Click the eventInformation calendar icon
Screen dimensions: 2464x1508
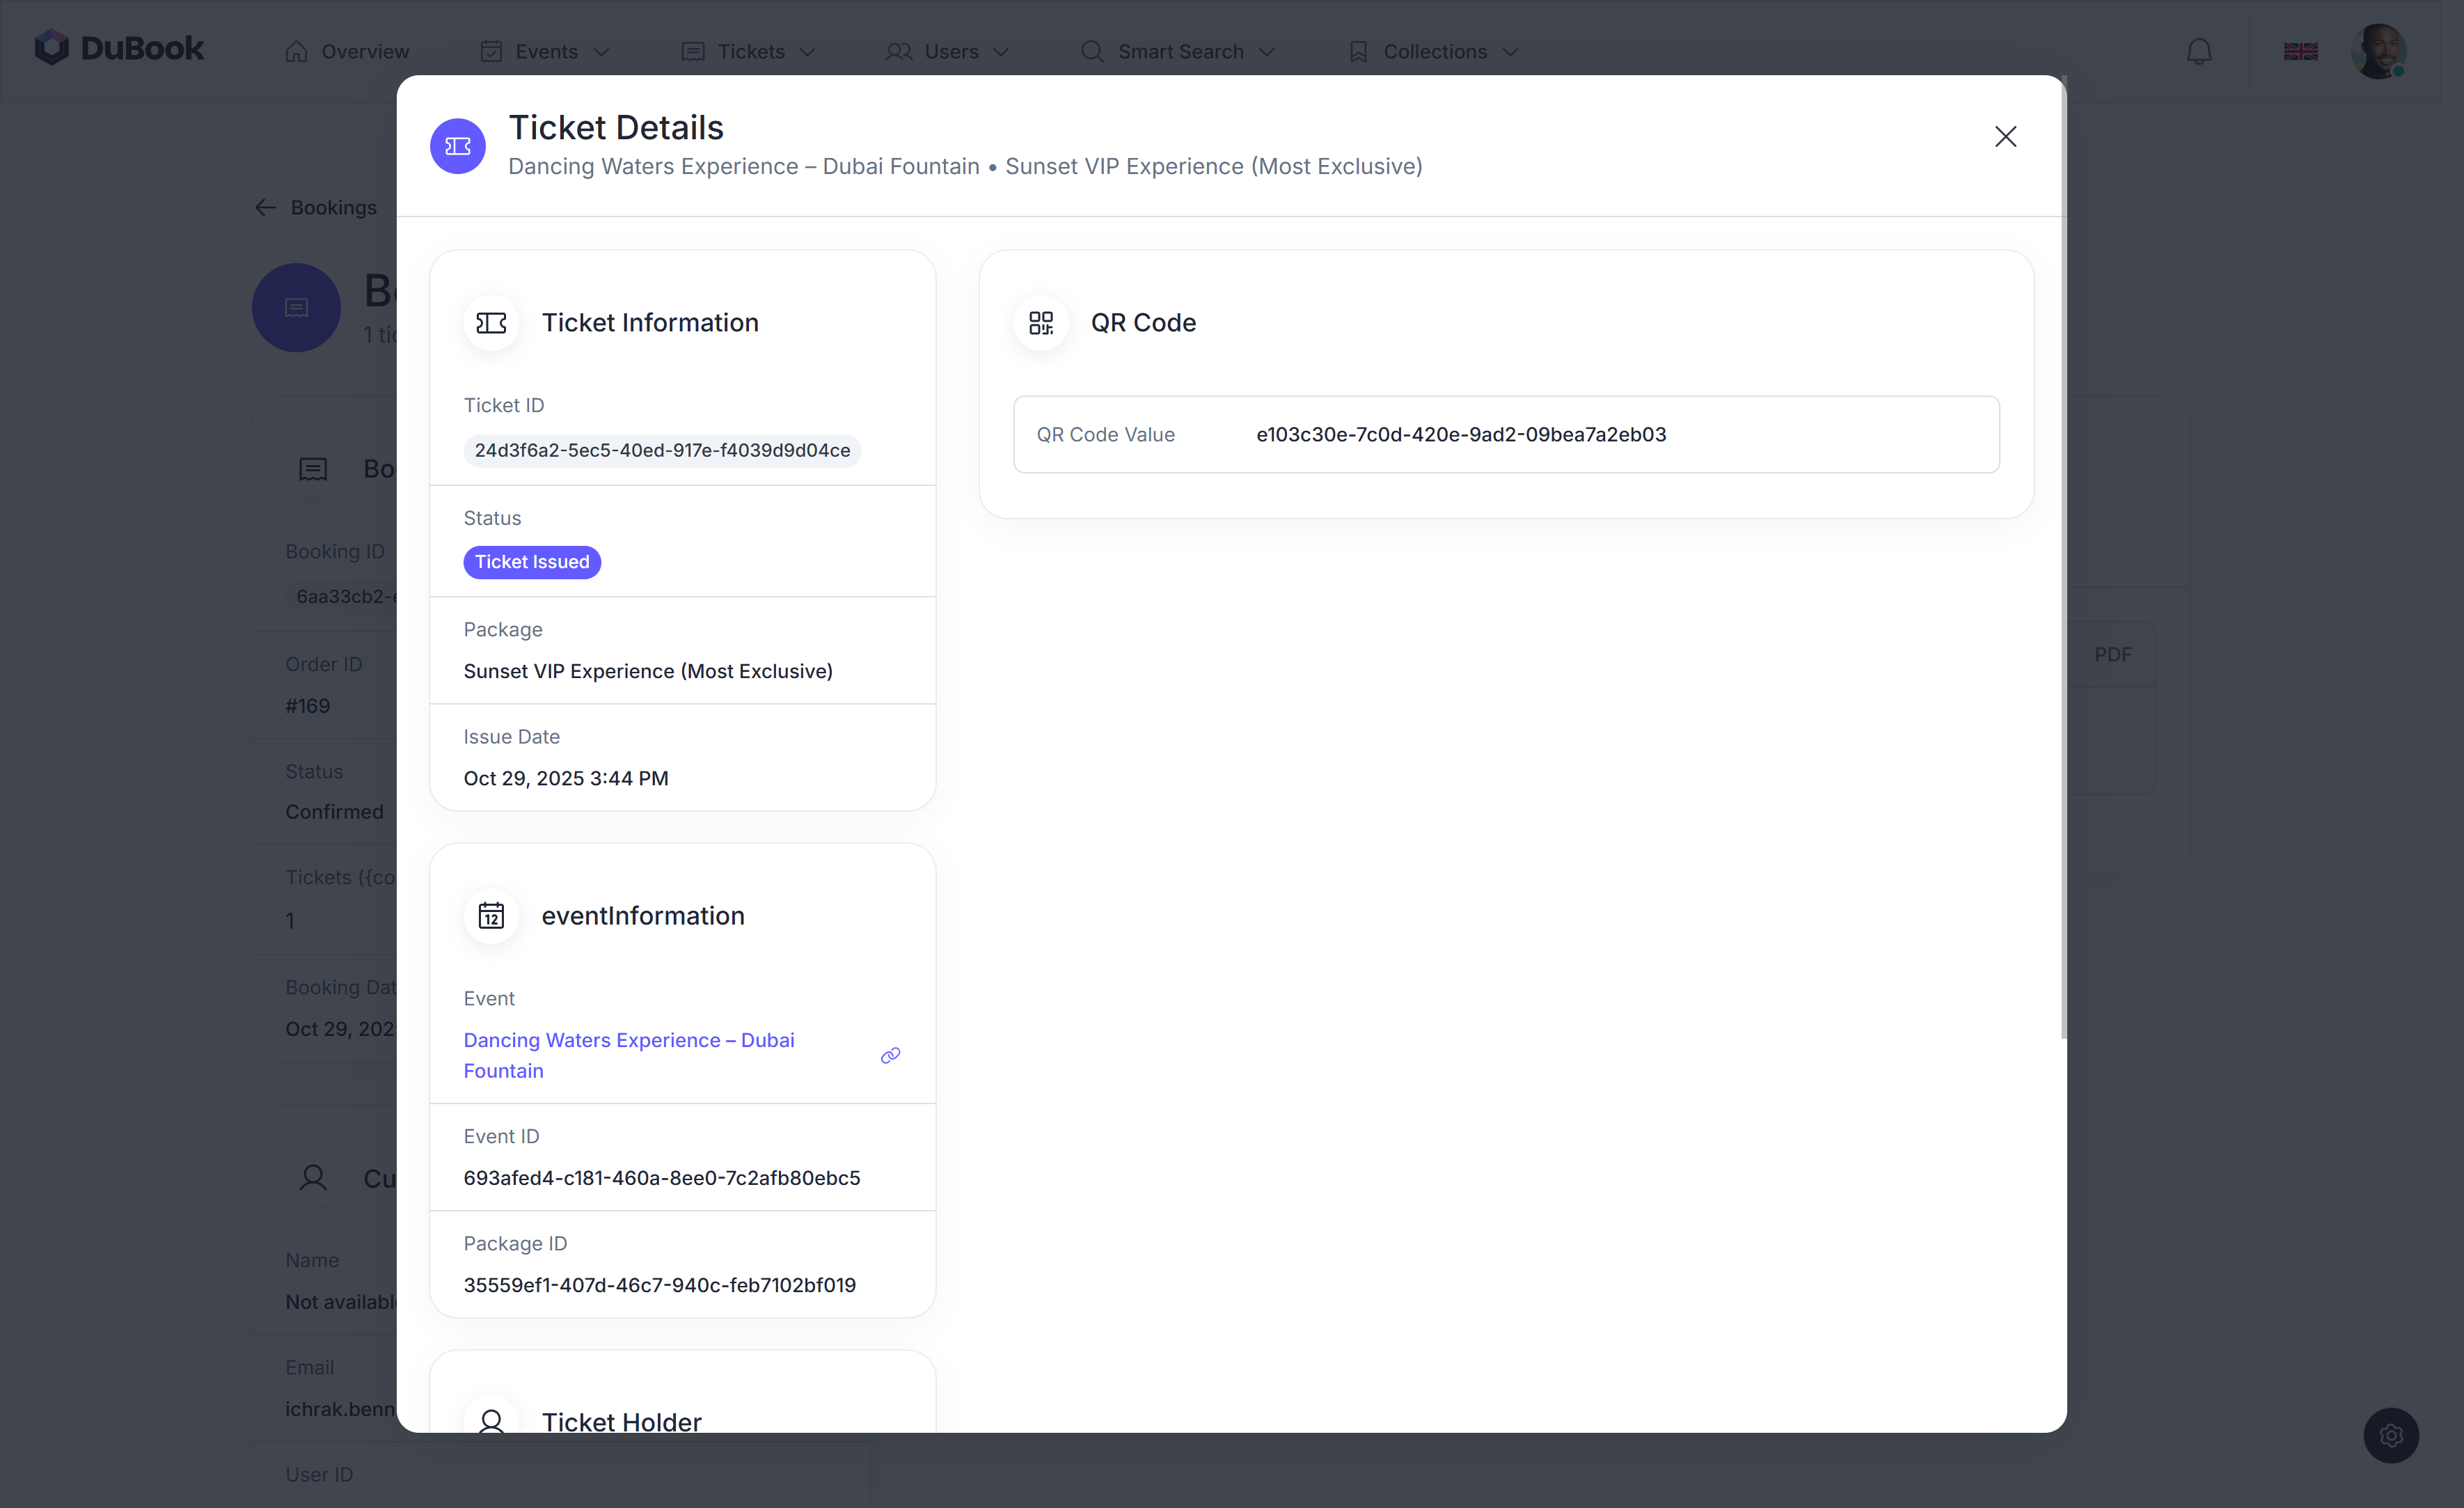[x=491, y=916]
